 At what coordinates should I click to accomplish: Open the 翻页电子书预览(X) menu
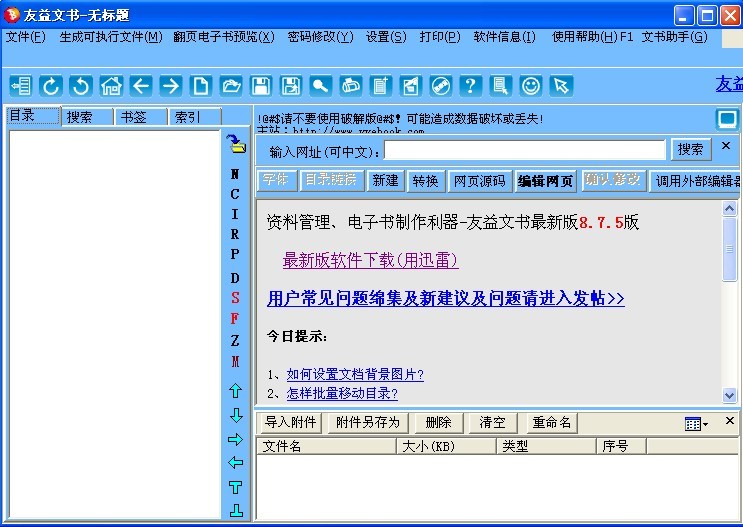pyautogui.click(x=224, y=37)
